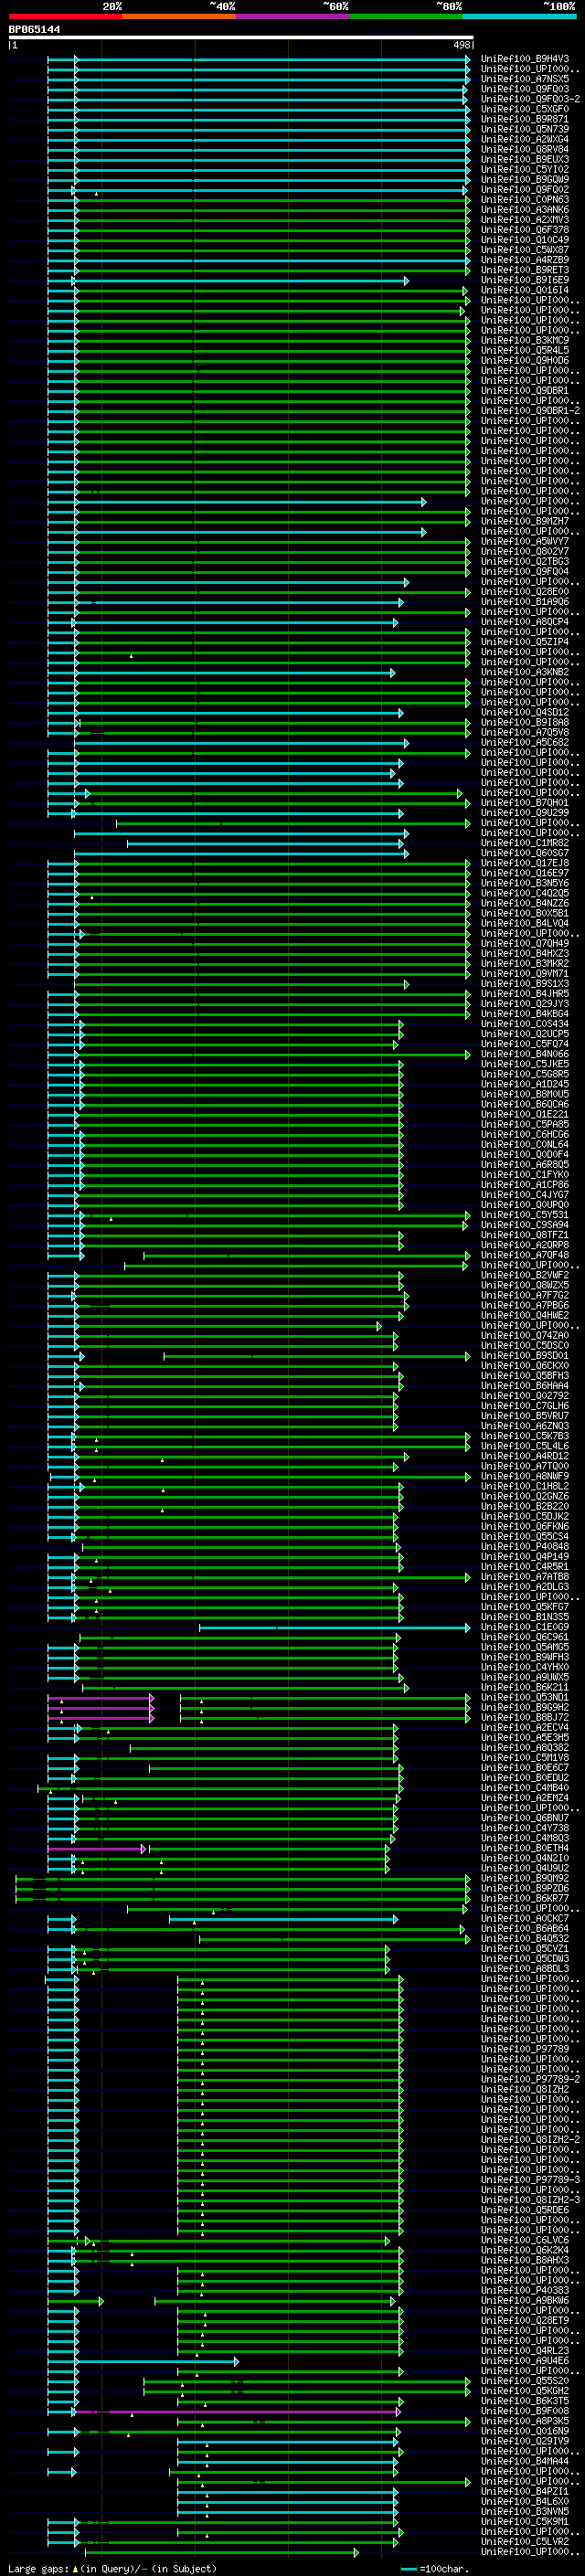
Task: Click hit label UniRef100_C5WX87
Action: click(525, 250)
